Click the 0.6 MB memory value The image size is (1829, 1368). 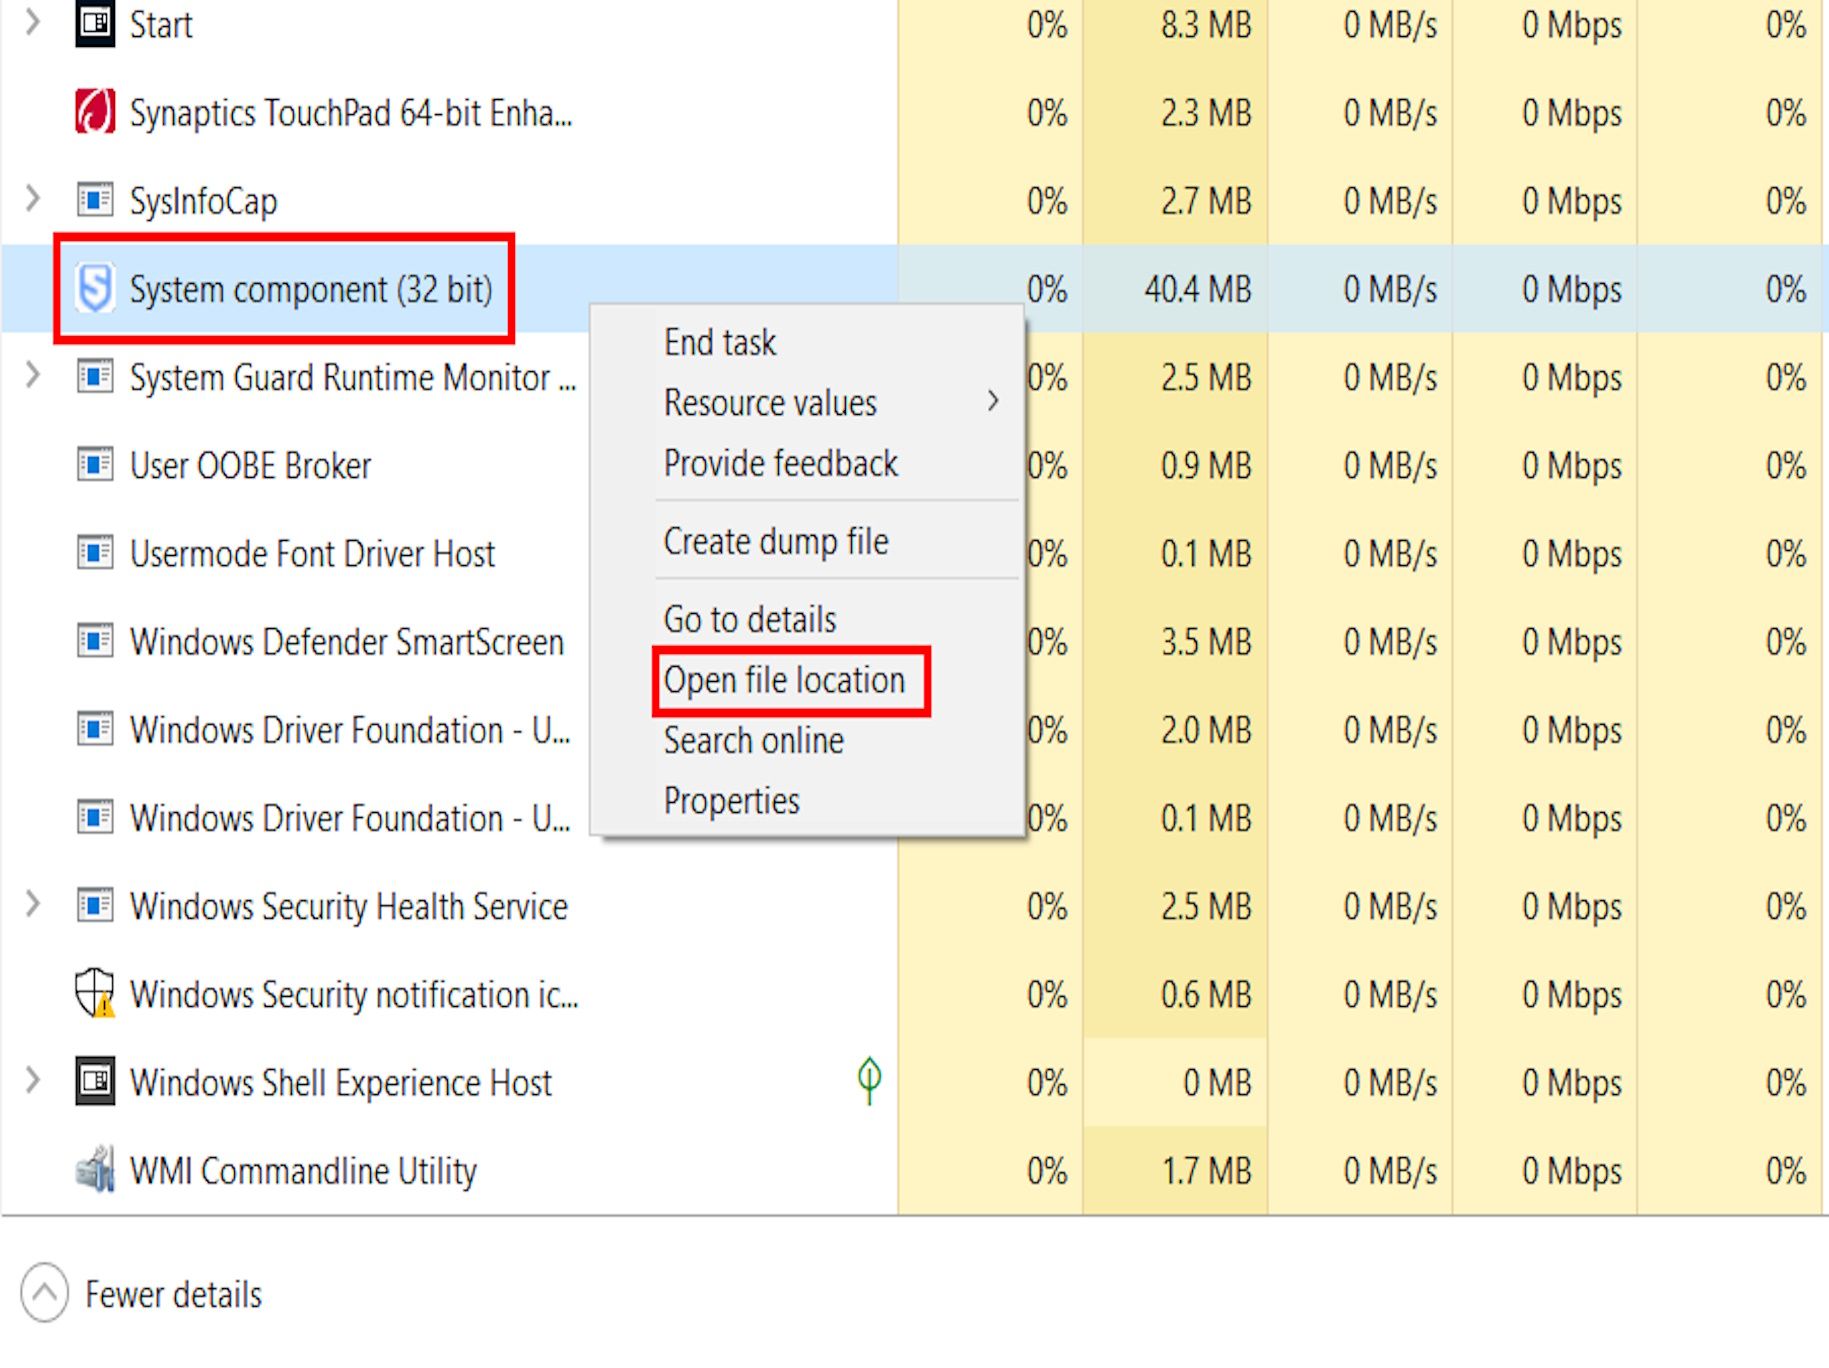1206,995
